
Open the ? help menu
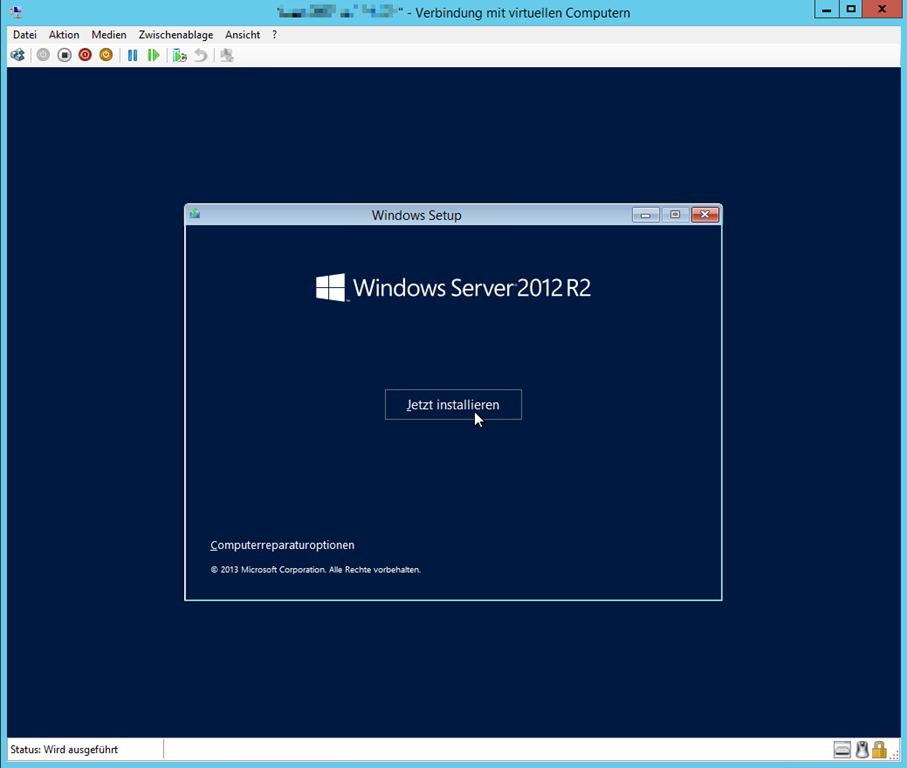tap(275, 34)
